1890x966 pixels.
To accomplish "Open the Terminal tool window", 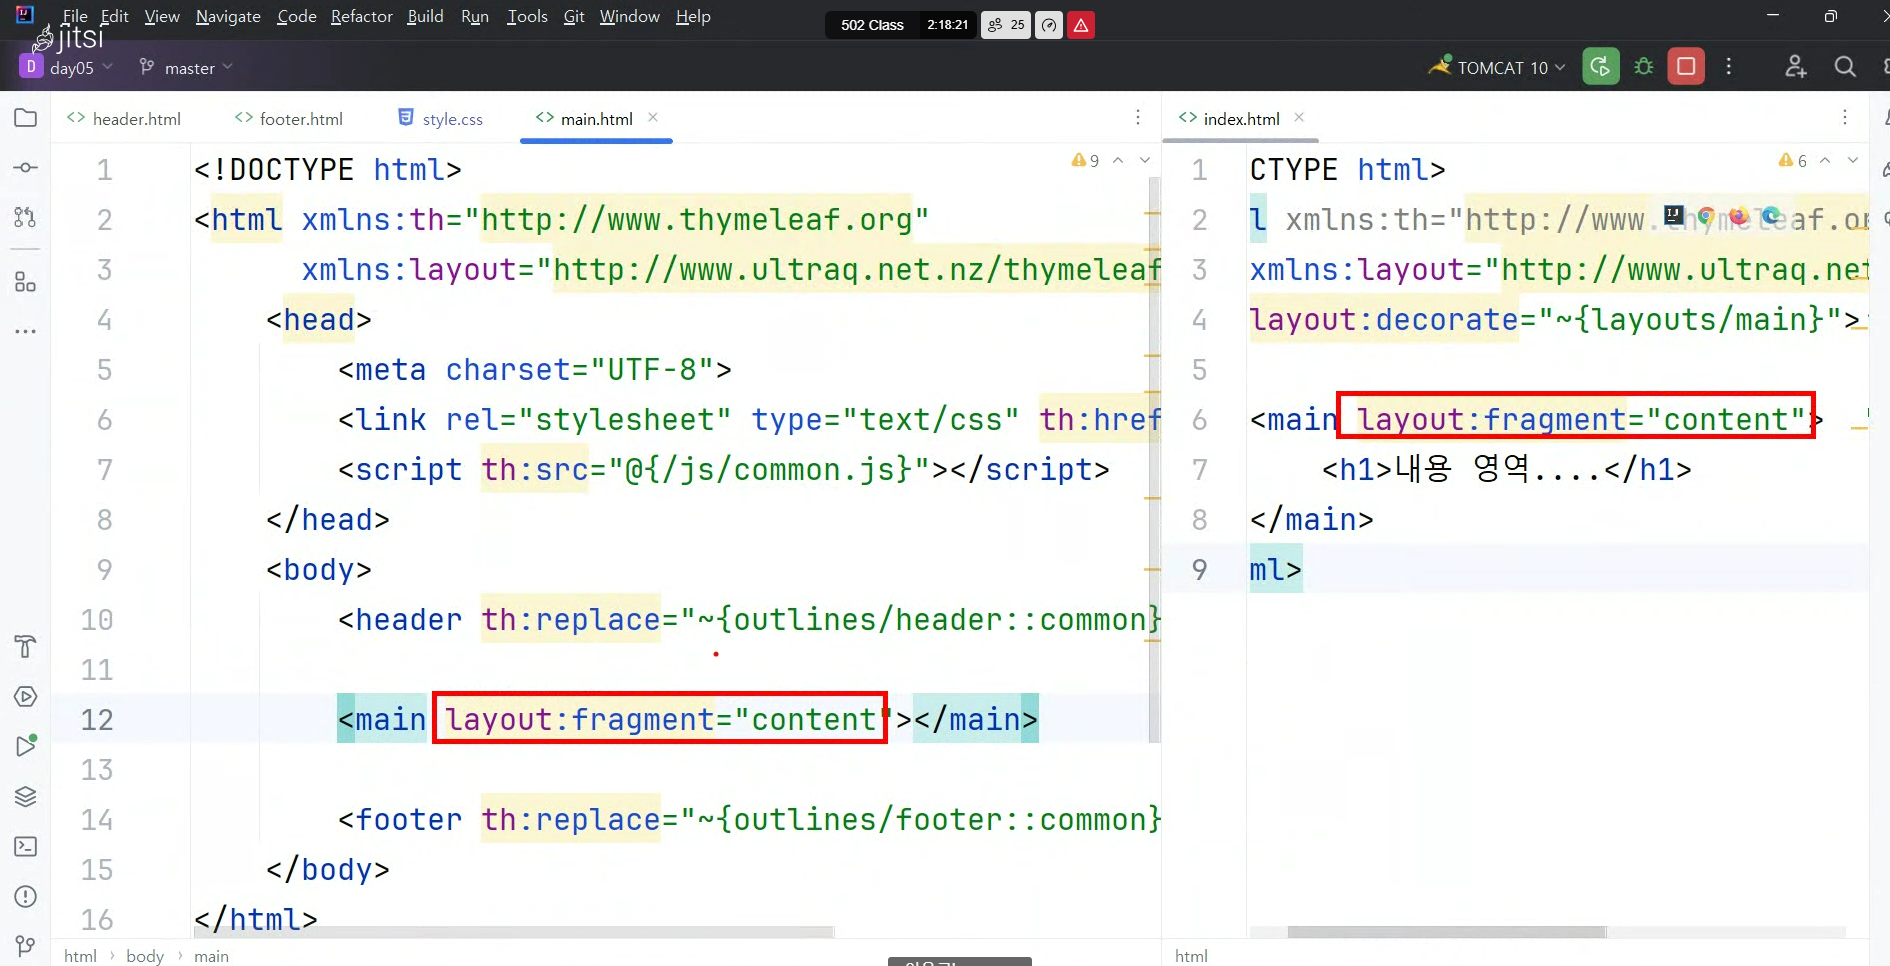I will click(x=26, y=846).
